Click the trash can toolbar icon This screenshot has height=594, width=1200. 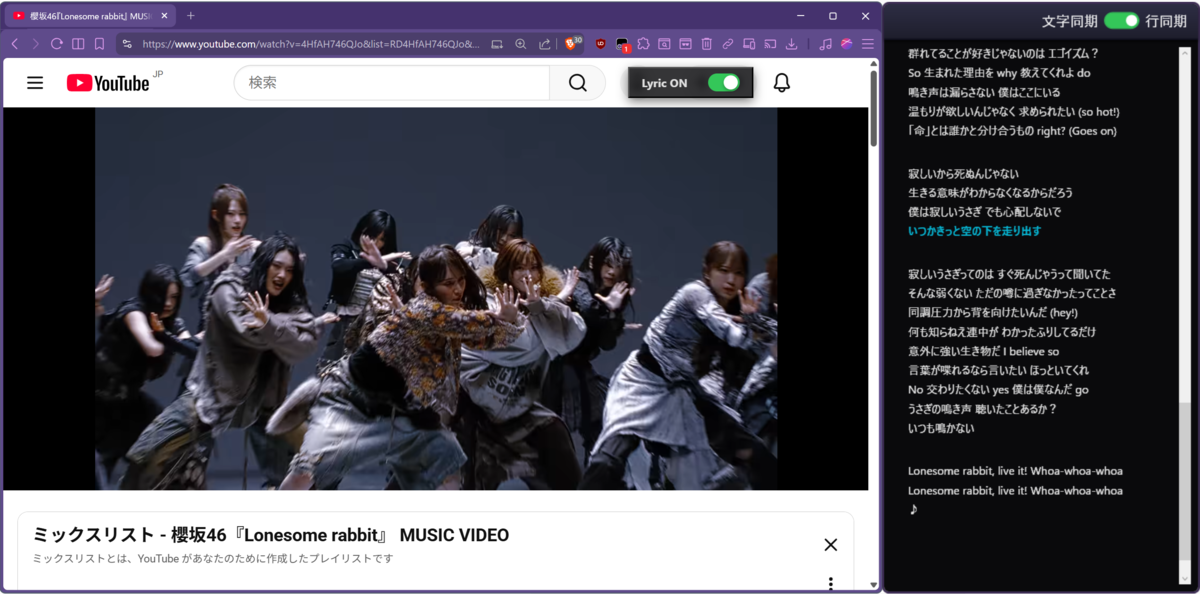[x=706, y=44]
